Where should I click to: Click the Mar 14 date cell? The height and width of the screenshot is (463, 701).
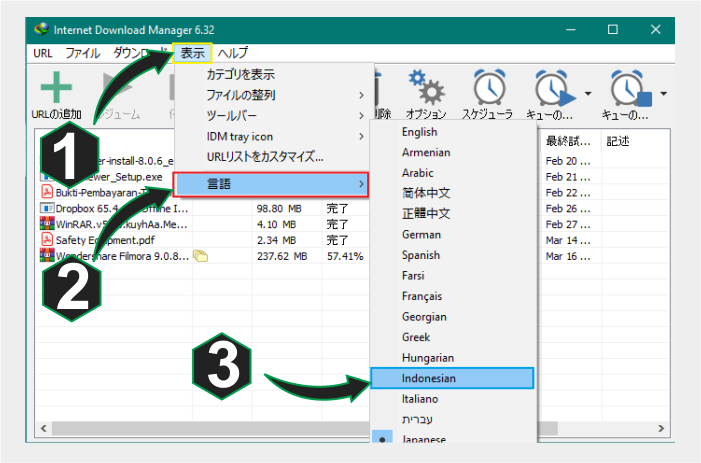point(568,240)
